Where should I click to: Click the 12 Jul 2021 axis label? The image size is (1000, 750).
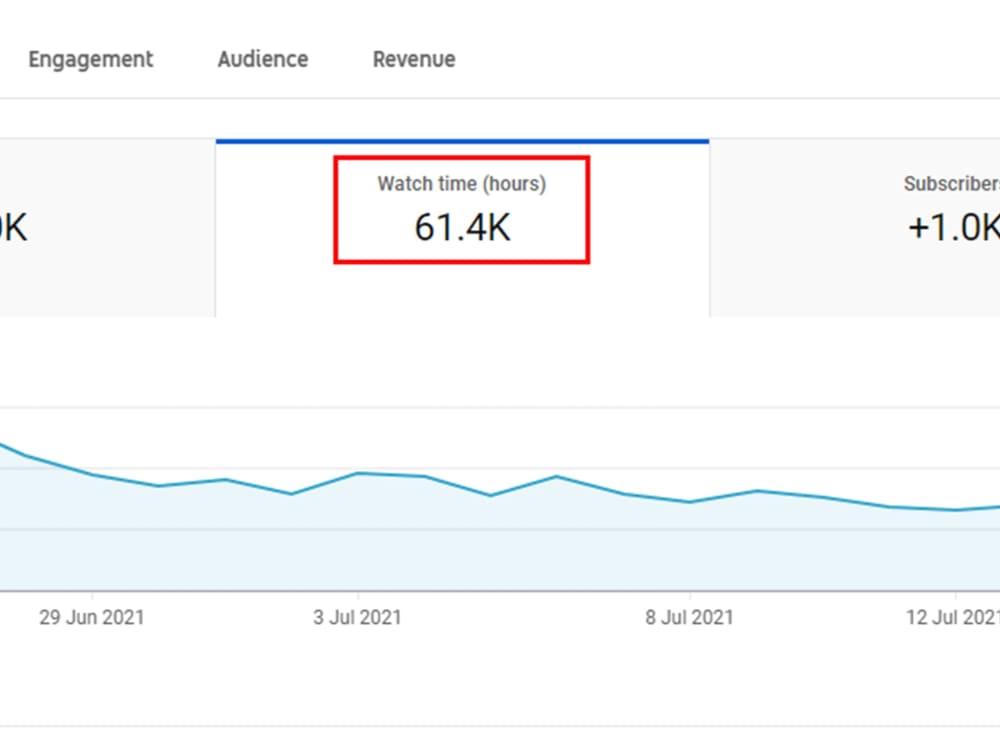[x=953, y=617]
